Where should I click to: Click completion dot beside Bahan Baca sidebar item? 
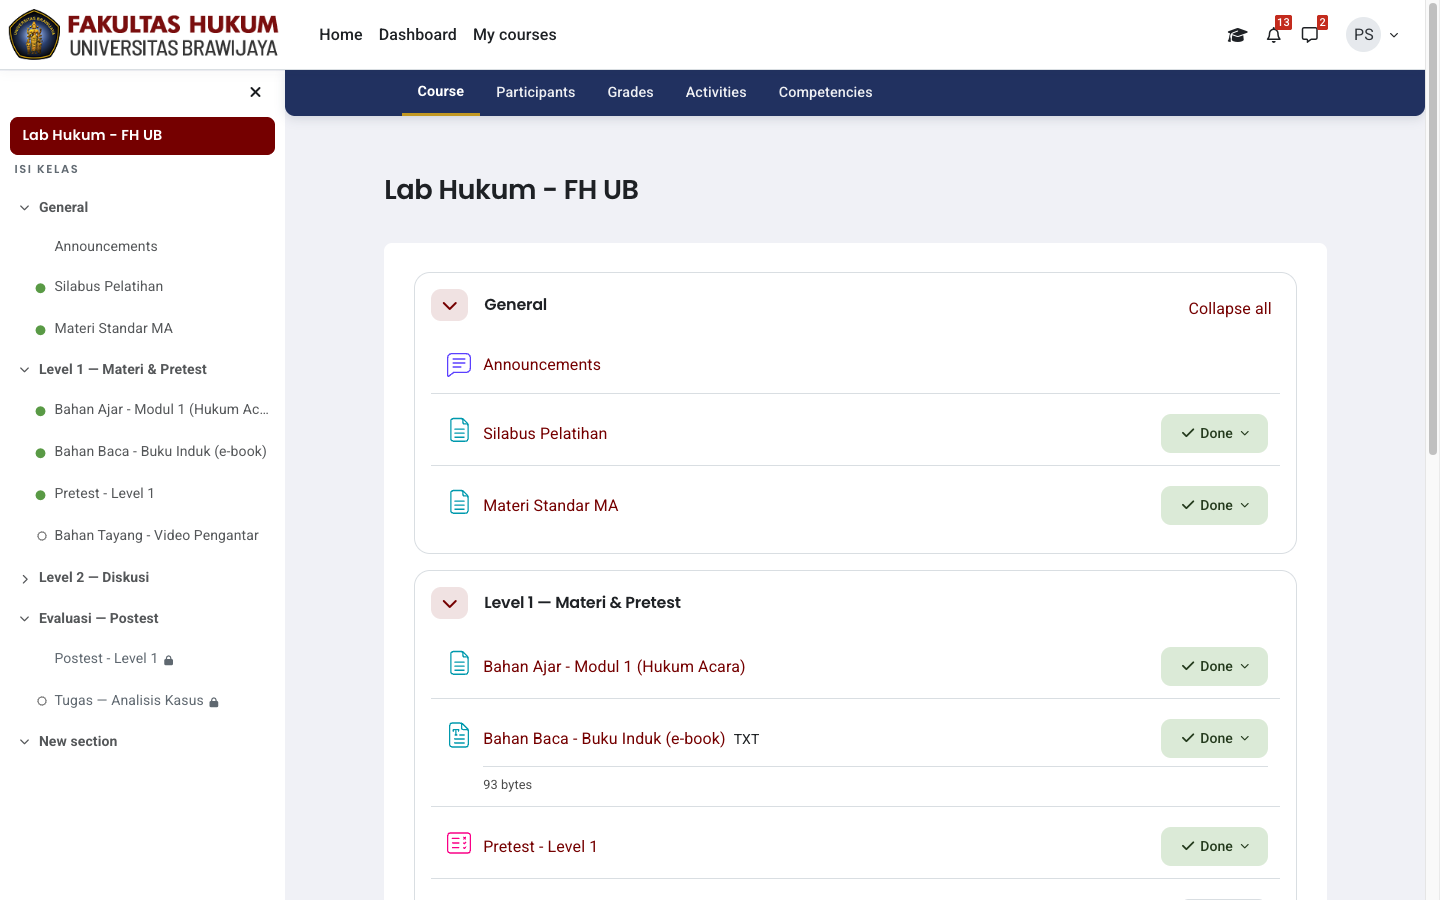pos(41,453)
